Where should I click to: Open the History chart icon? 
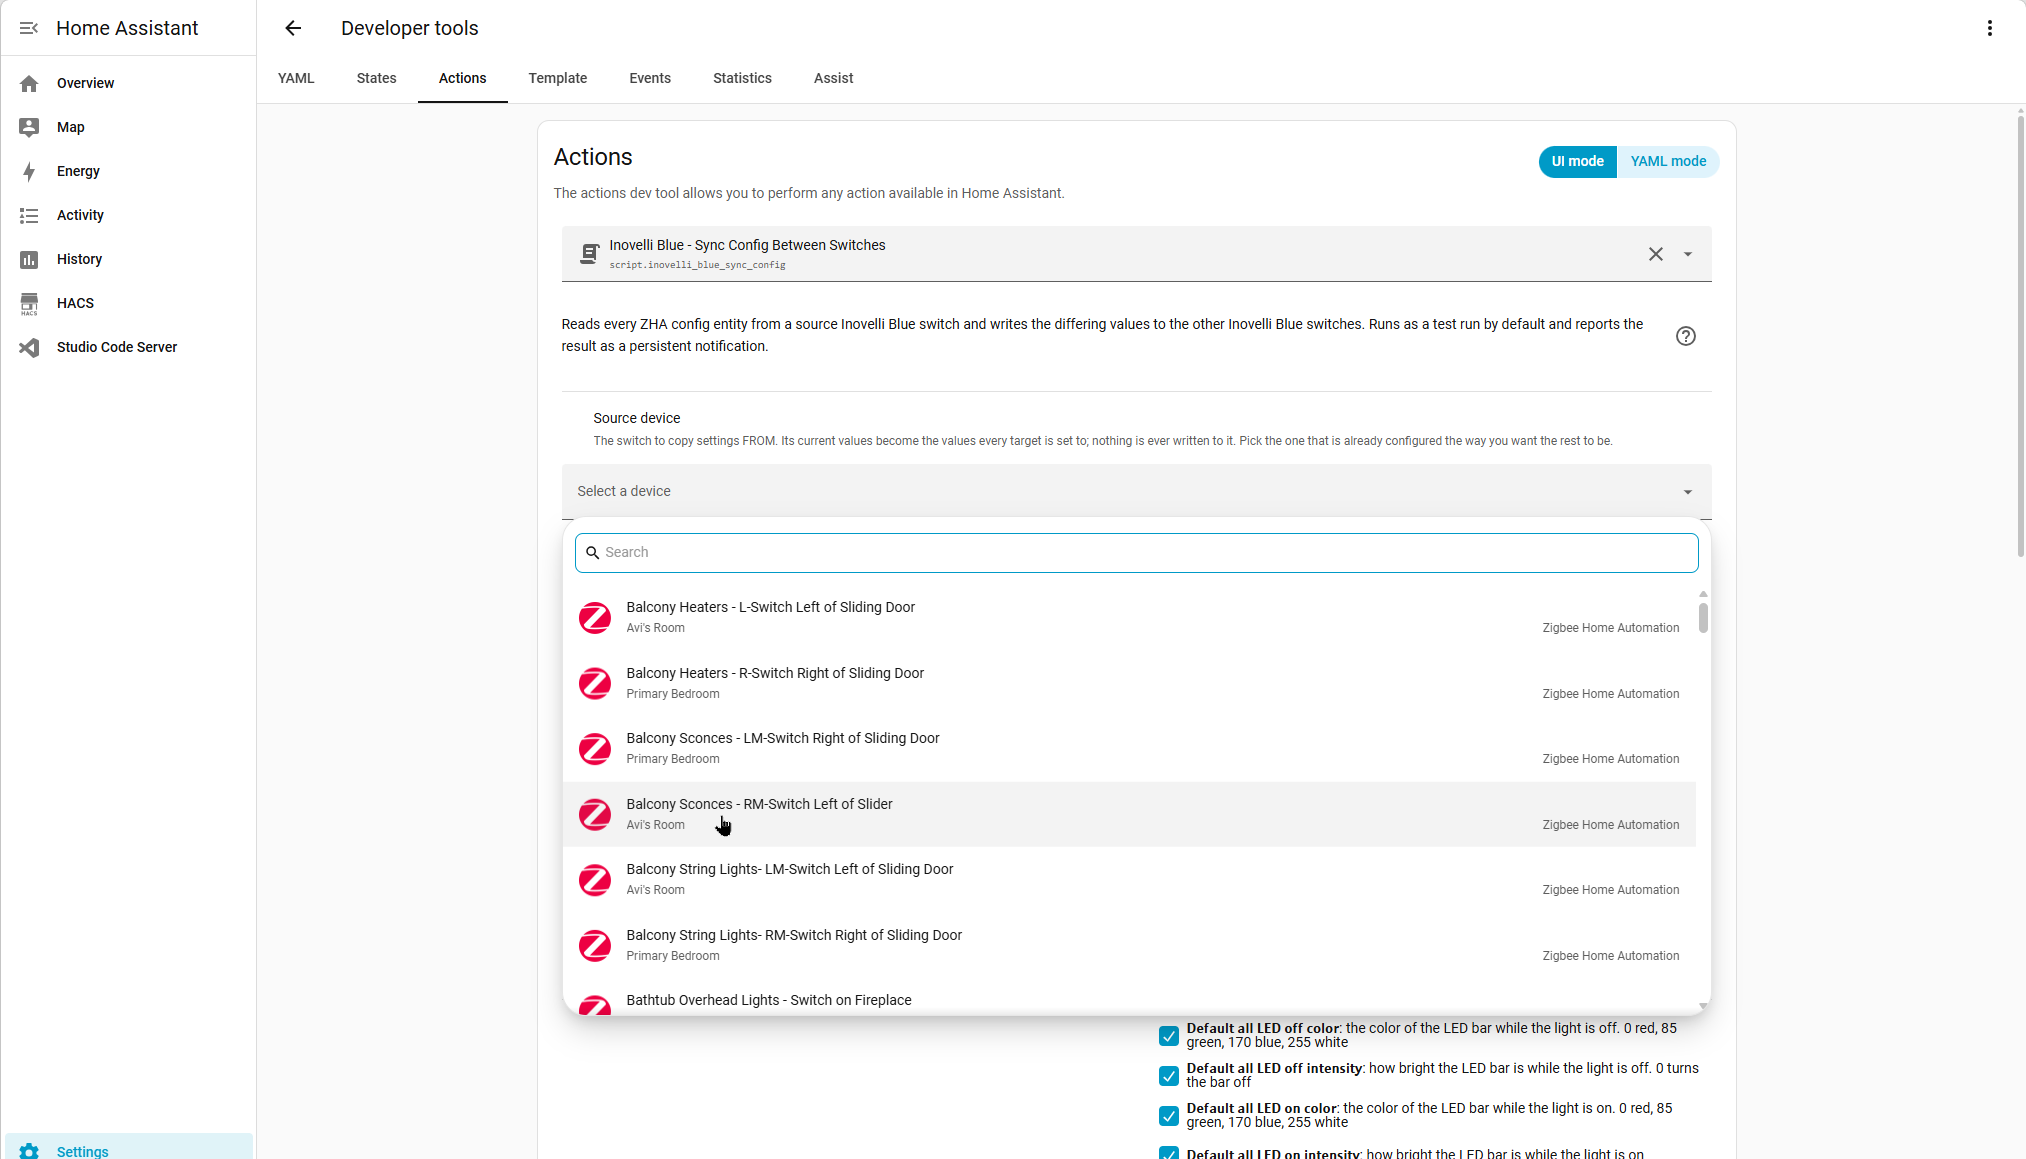[29, 259]
